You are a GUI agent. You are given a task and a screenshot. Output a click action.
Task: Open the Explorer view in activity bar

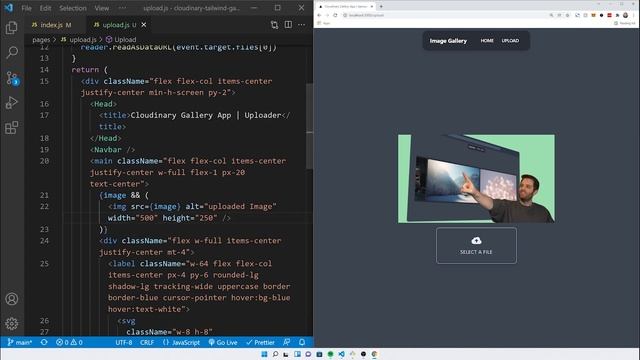click(11, 27)
